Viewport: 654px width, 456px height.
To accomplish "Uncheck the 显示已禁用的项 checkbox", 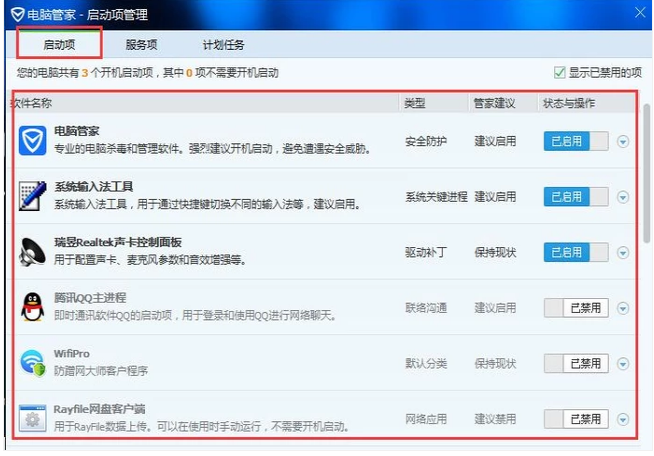I will point(560,73).
